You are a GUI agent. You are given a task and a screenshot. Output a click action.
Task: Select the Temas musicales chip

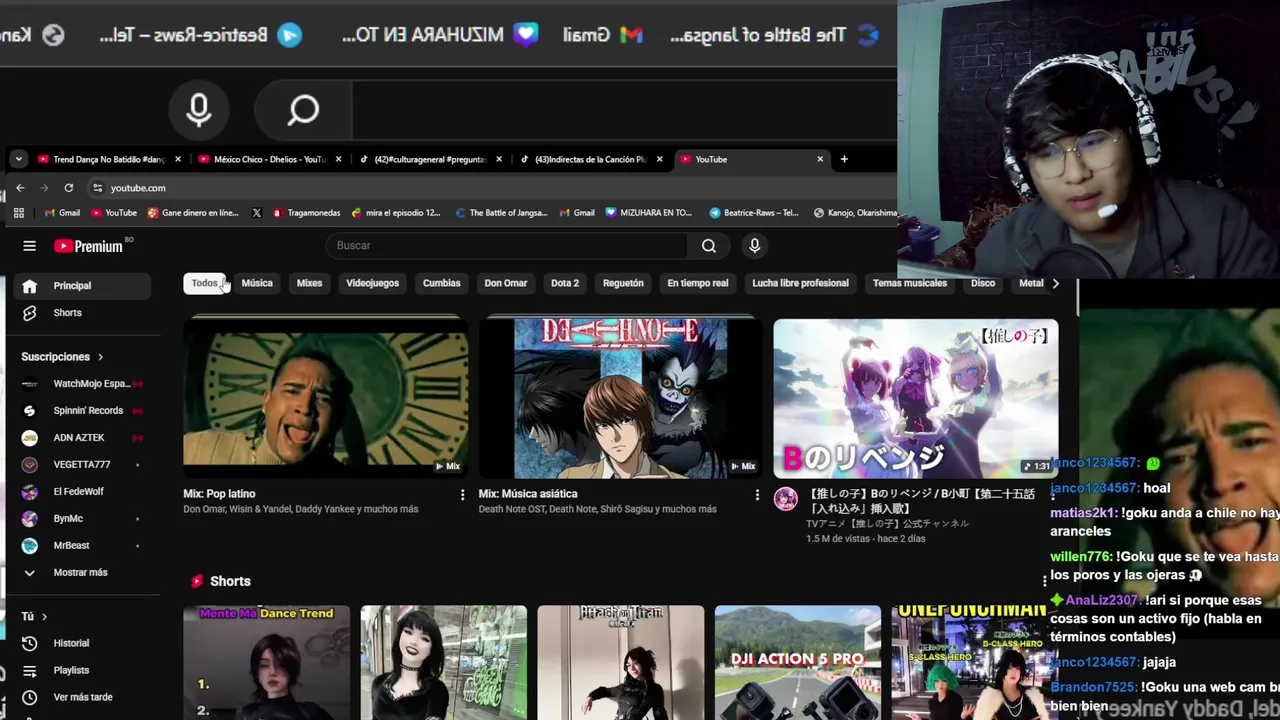[910, 284]
